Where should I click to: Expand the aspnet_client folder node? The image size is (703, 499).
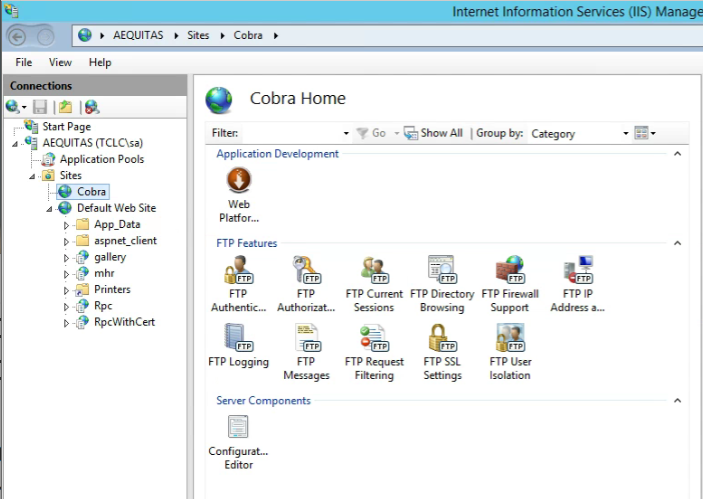coord(66,241)
